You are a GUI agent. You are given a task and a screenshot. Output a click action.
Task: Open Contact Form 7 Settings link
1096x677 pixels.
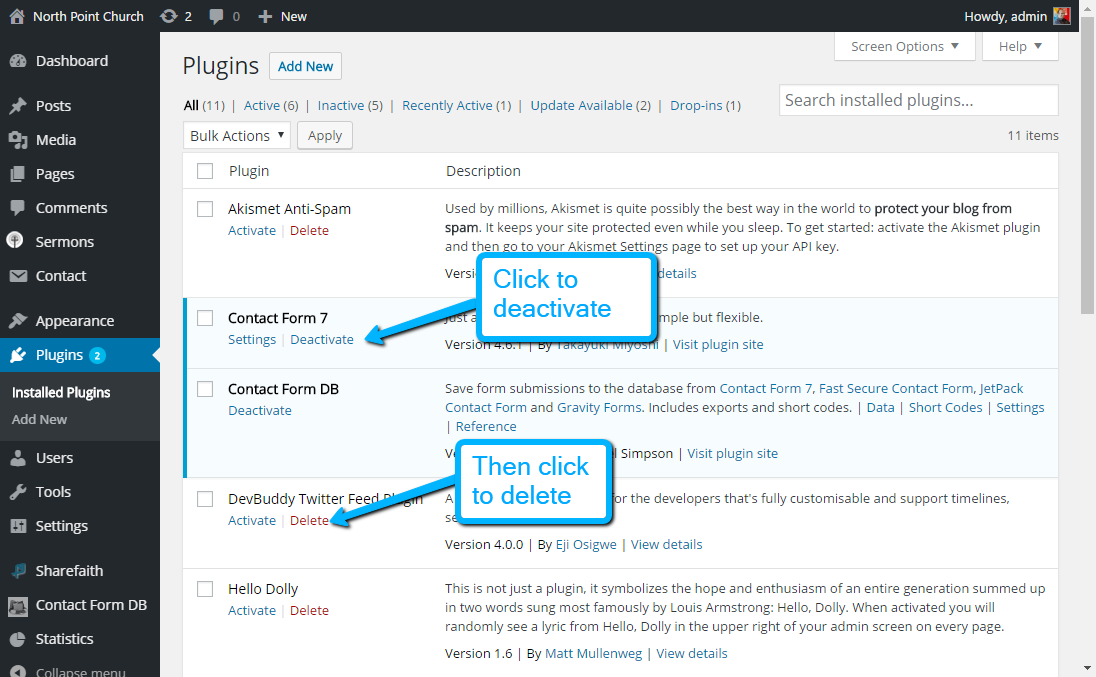point(252,340)
